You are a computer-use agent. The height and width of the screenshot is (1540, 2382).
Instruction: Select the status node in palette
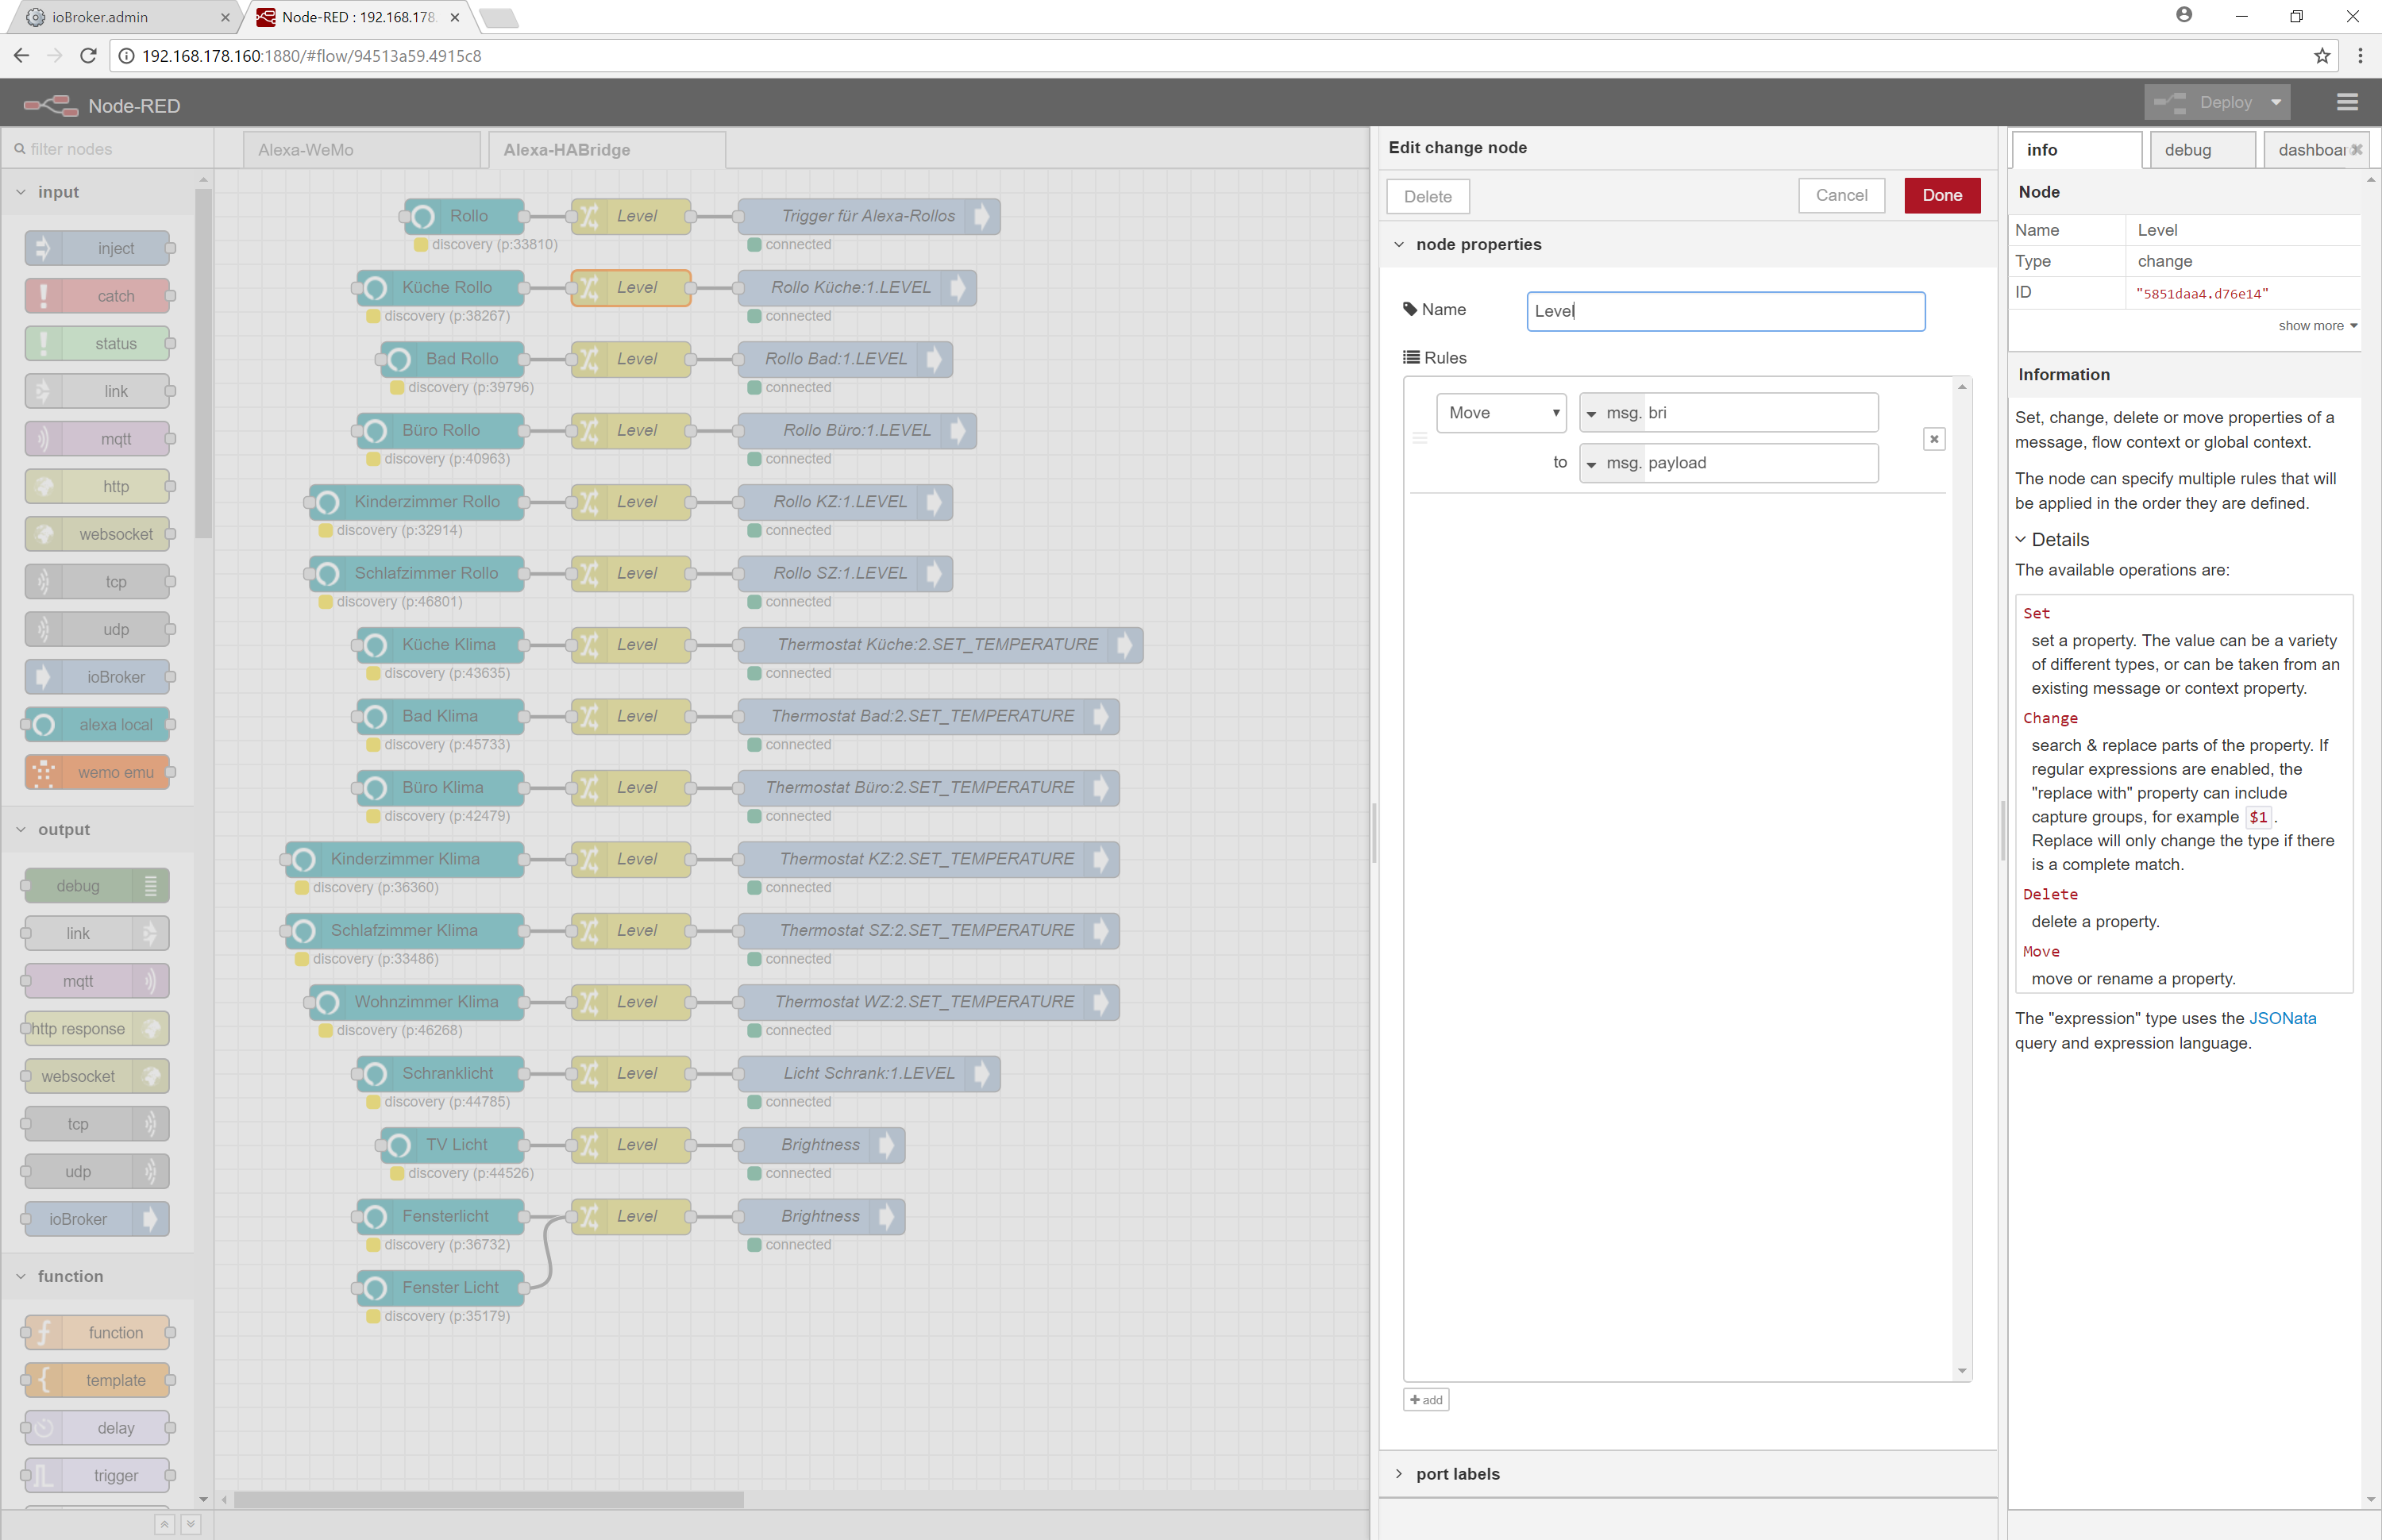97,344
